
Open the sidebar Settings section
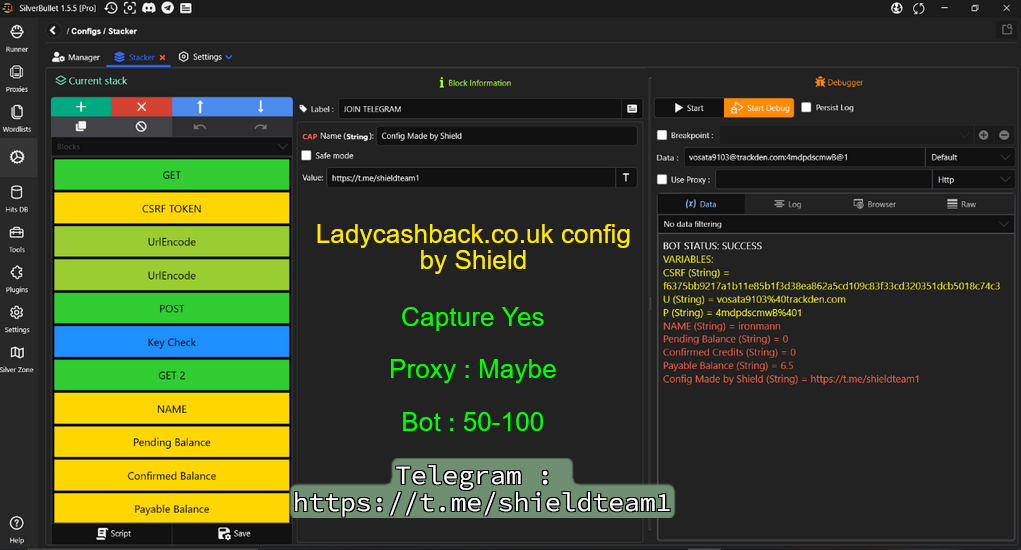[x=17, y=319]
